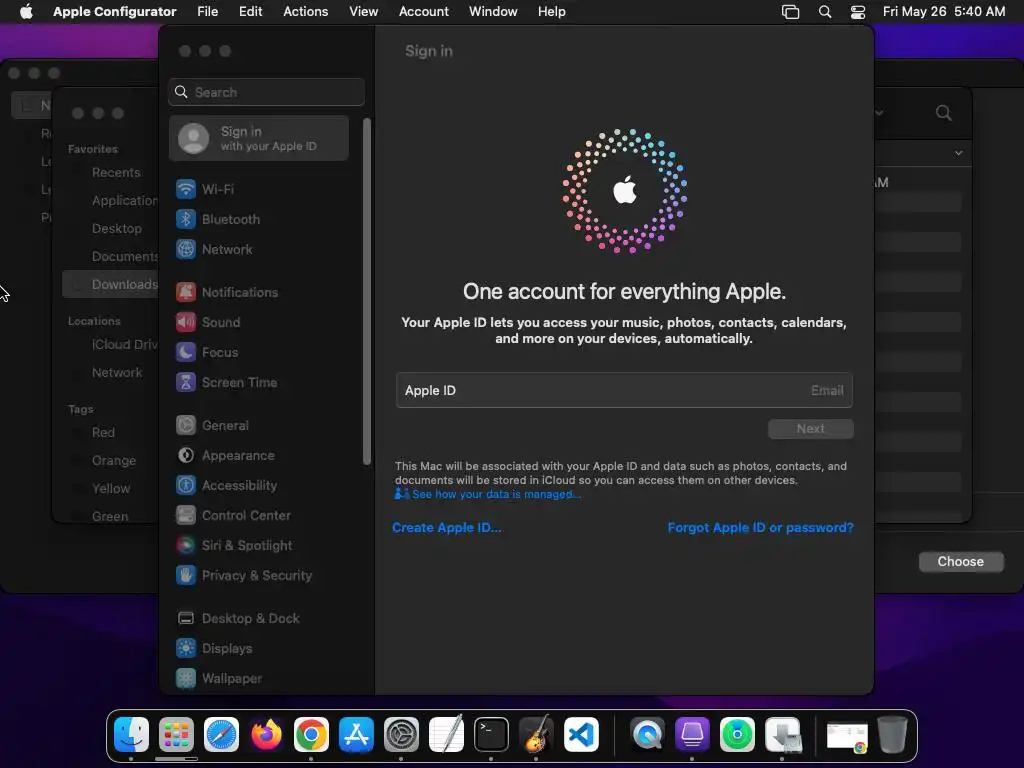1024x768 pixels.
Task: Click the file dialog search magnifier
Action: [944, 113]
